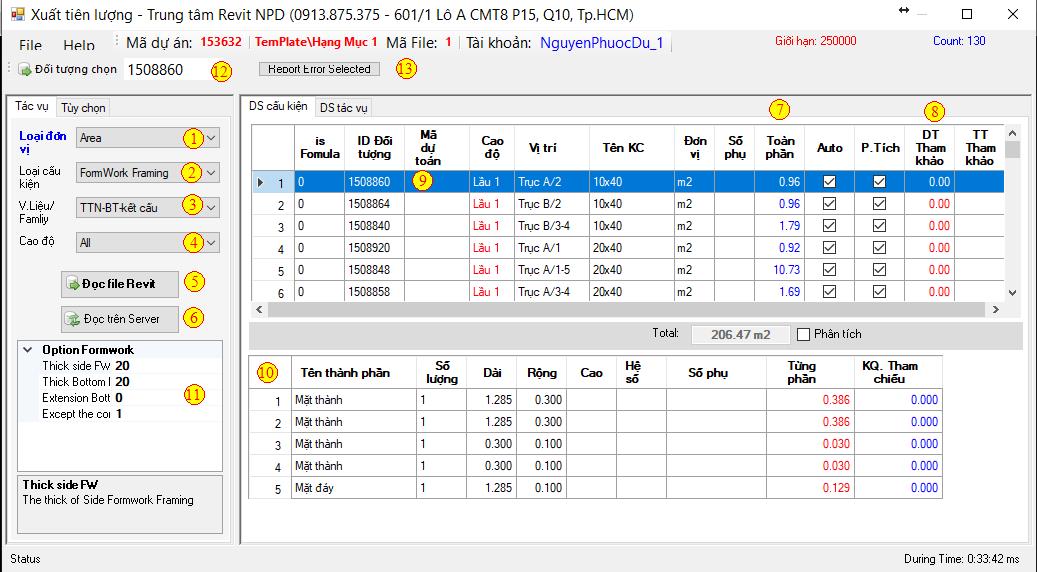Toggle Auto checkbox for object 1508860
This screenshot has height=572, width=1037.
click(x=829, y=182)
